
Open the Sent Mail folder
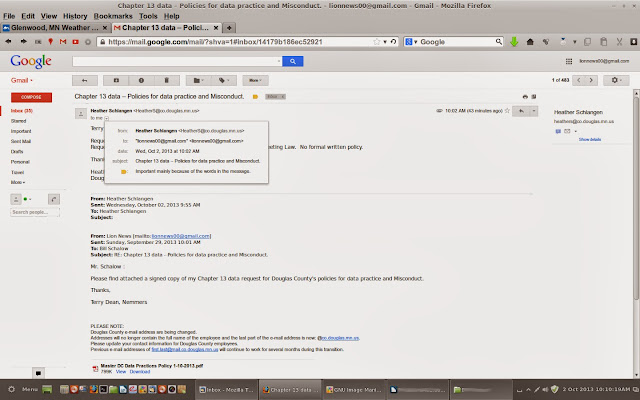21,141
